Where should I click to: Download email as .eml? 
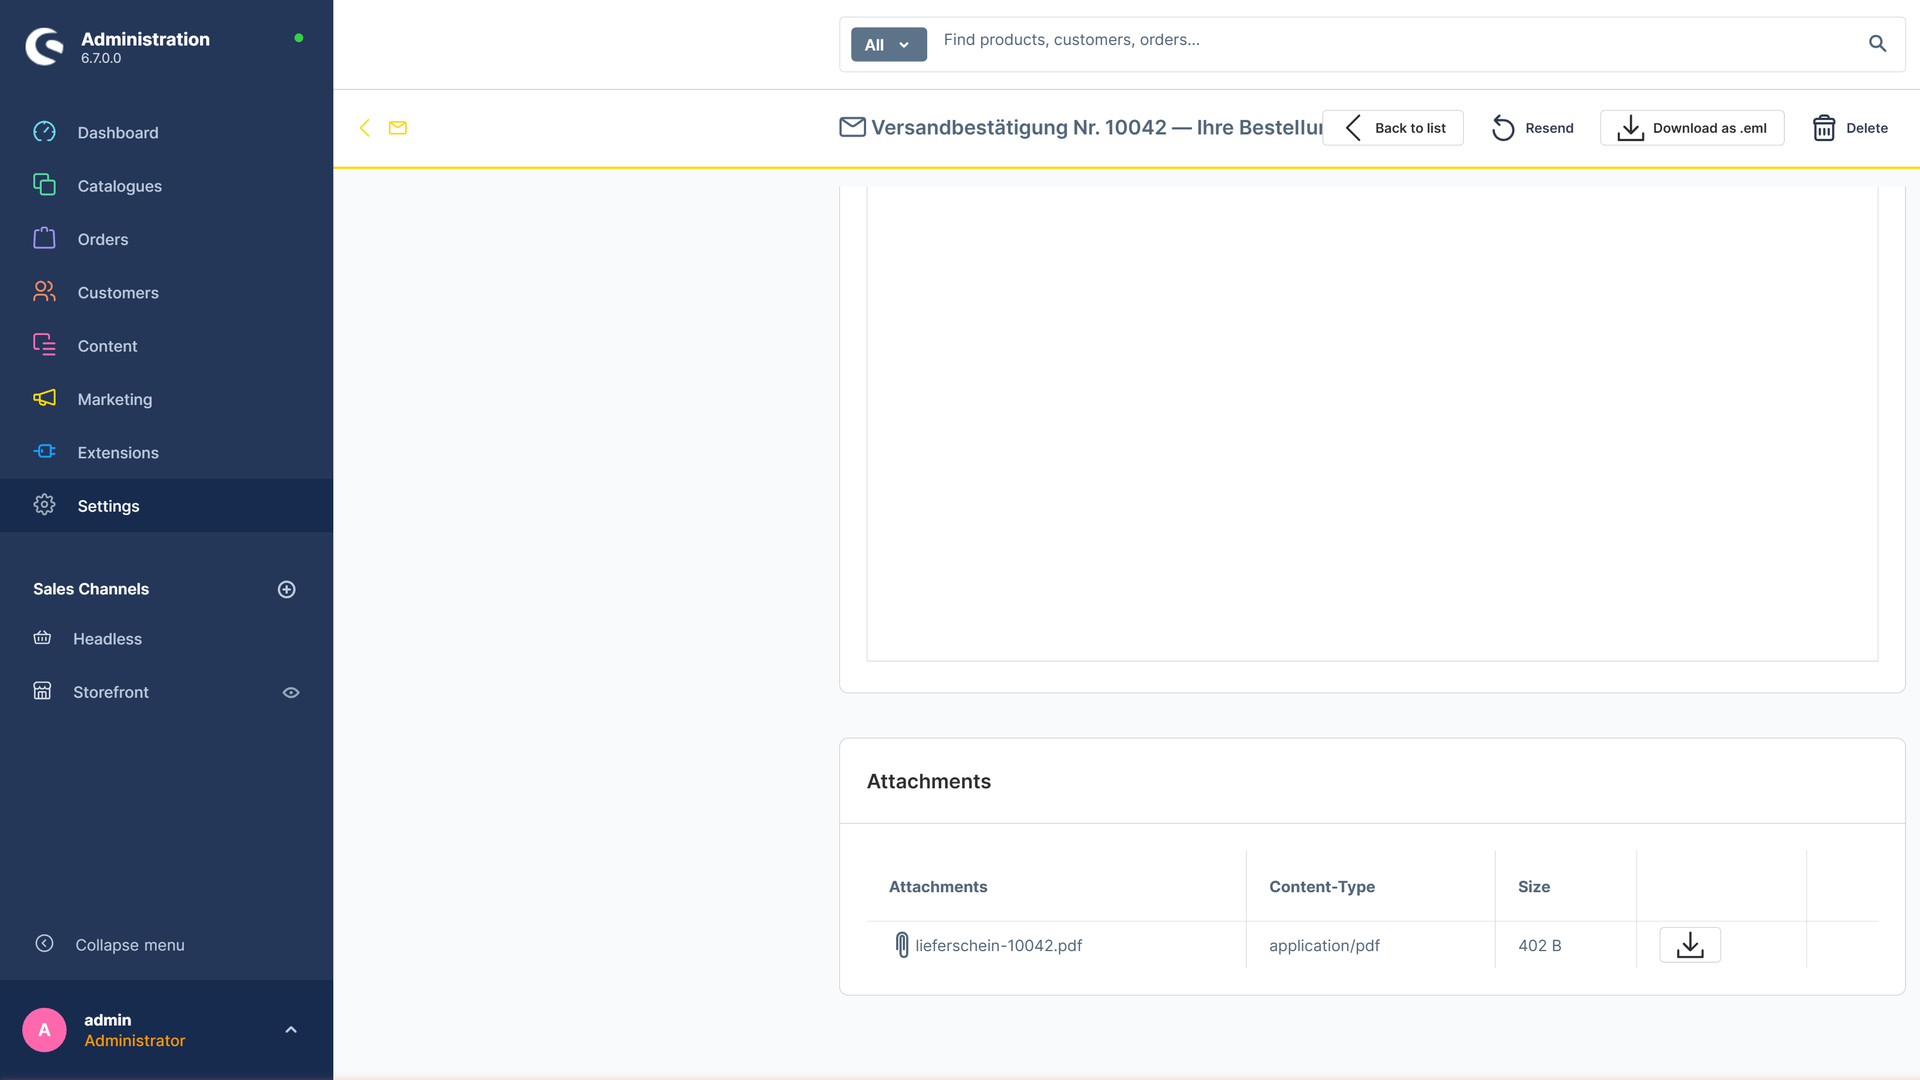(x=1692, y=128)
